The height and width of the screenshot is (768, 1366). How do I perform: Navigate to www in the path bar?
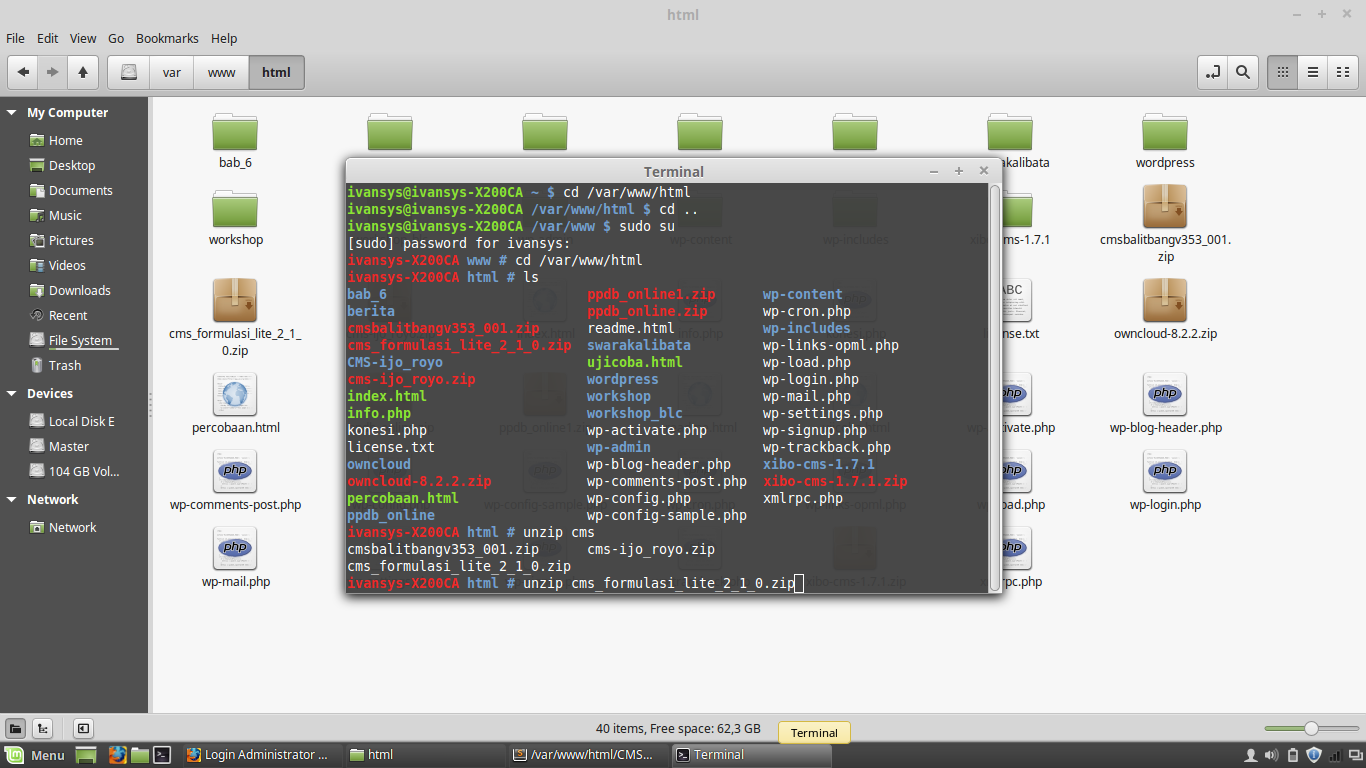point(221,72)
